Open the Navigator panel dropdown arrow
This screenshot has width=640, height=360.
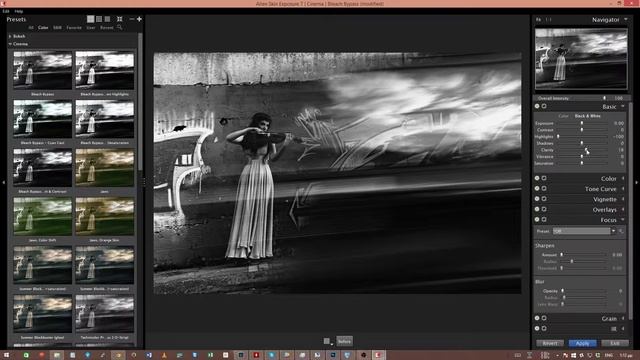[625, 19]
